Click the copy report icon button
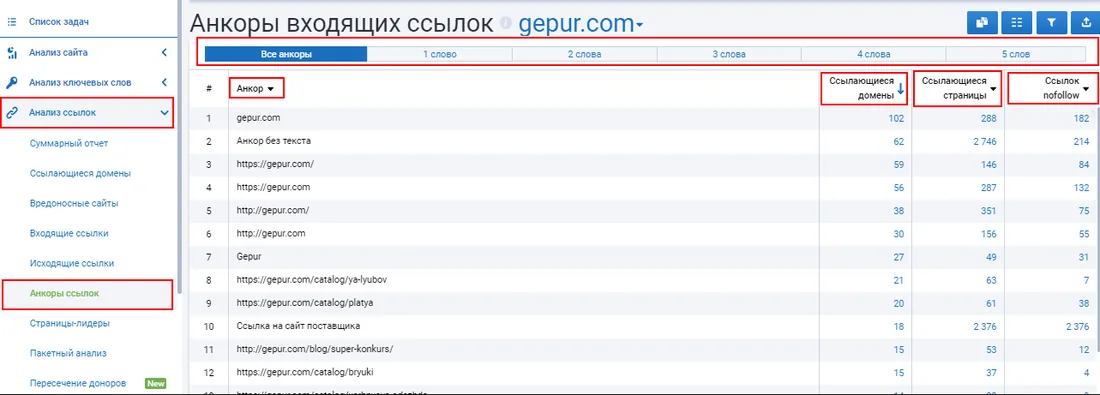The height and width of the screenshot is (395, 1100). tap(981, 23)
